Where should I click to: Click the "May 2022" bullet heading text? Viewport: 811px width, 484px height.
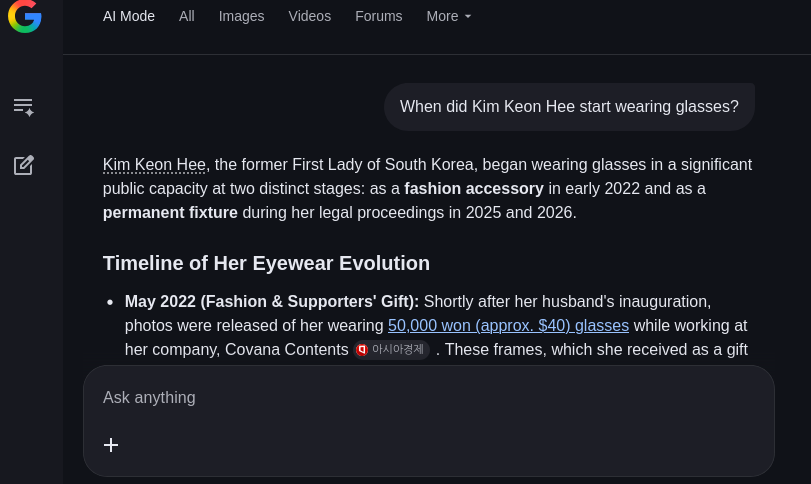coord(271,302)
